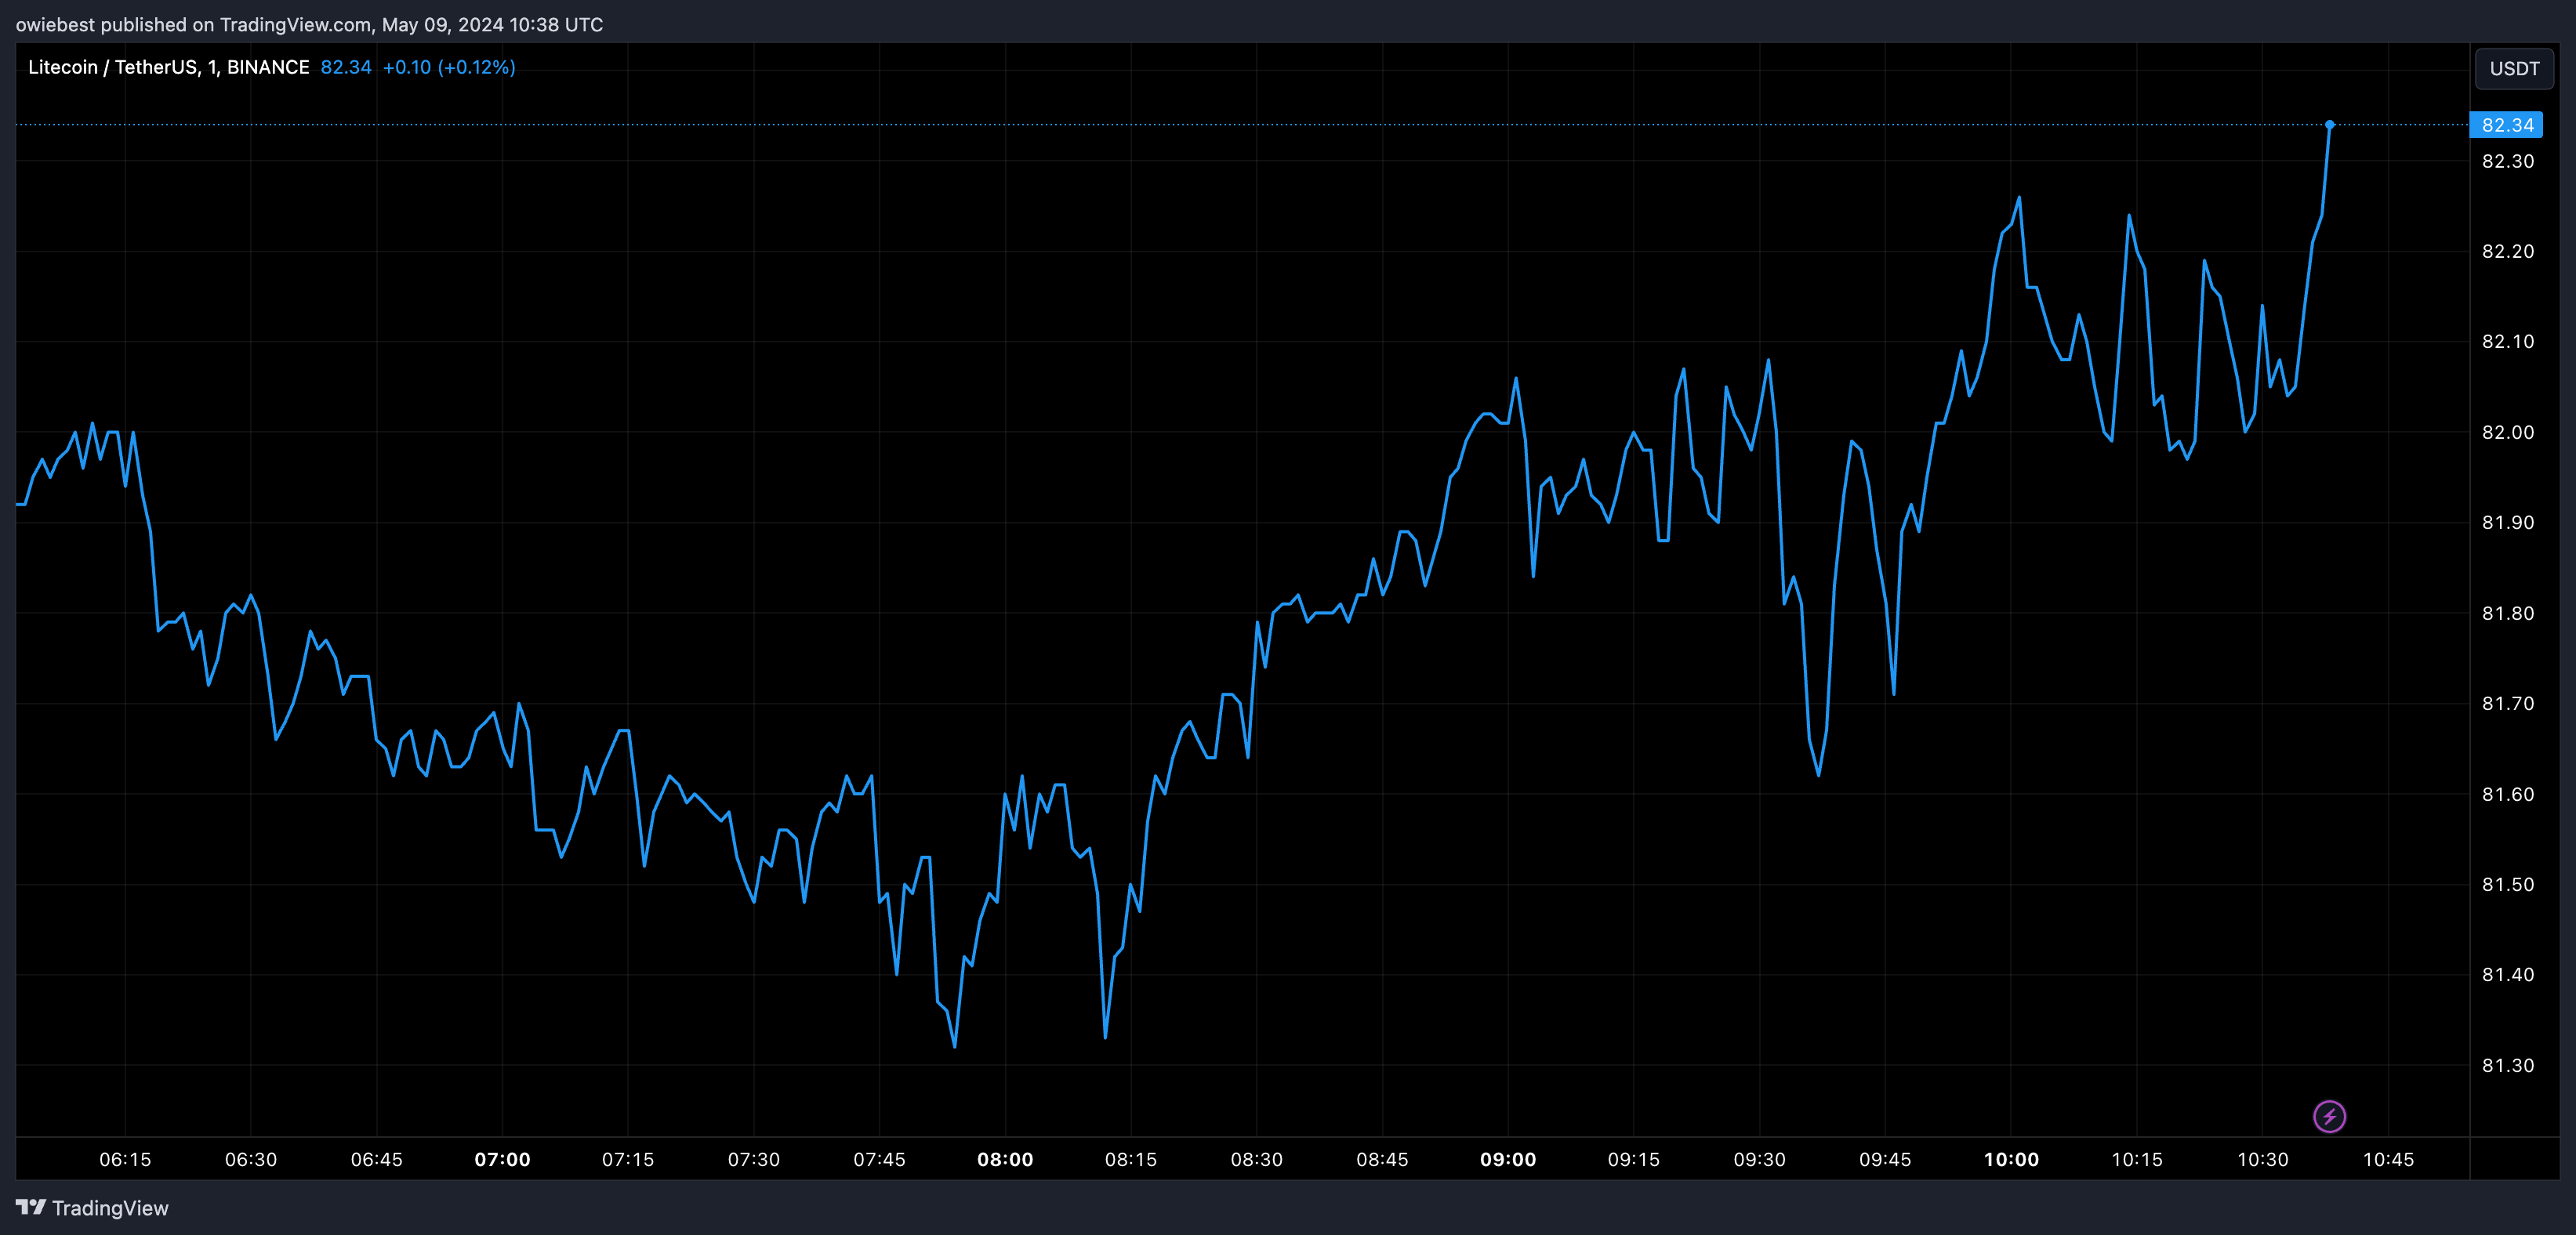This screenshot has width=2576, height=1235.
Task: Select the 10:00 time axis label
Action: tap(2011, 1159)
